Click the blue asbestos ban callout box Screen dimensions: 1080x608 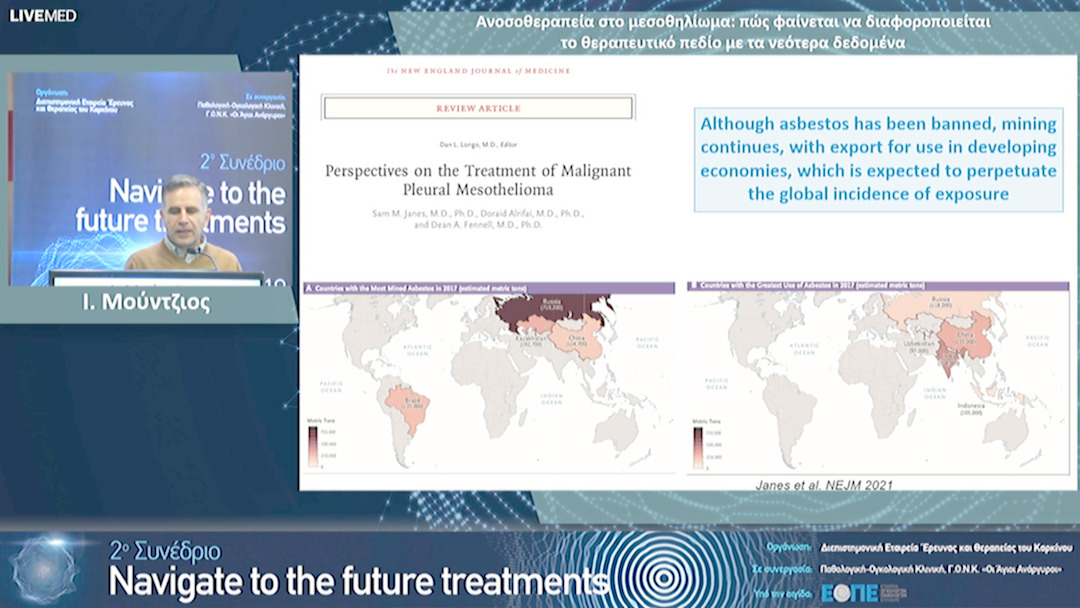pyautogui.click(x=878, y=158)
